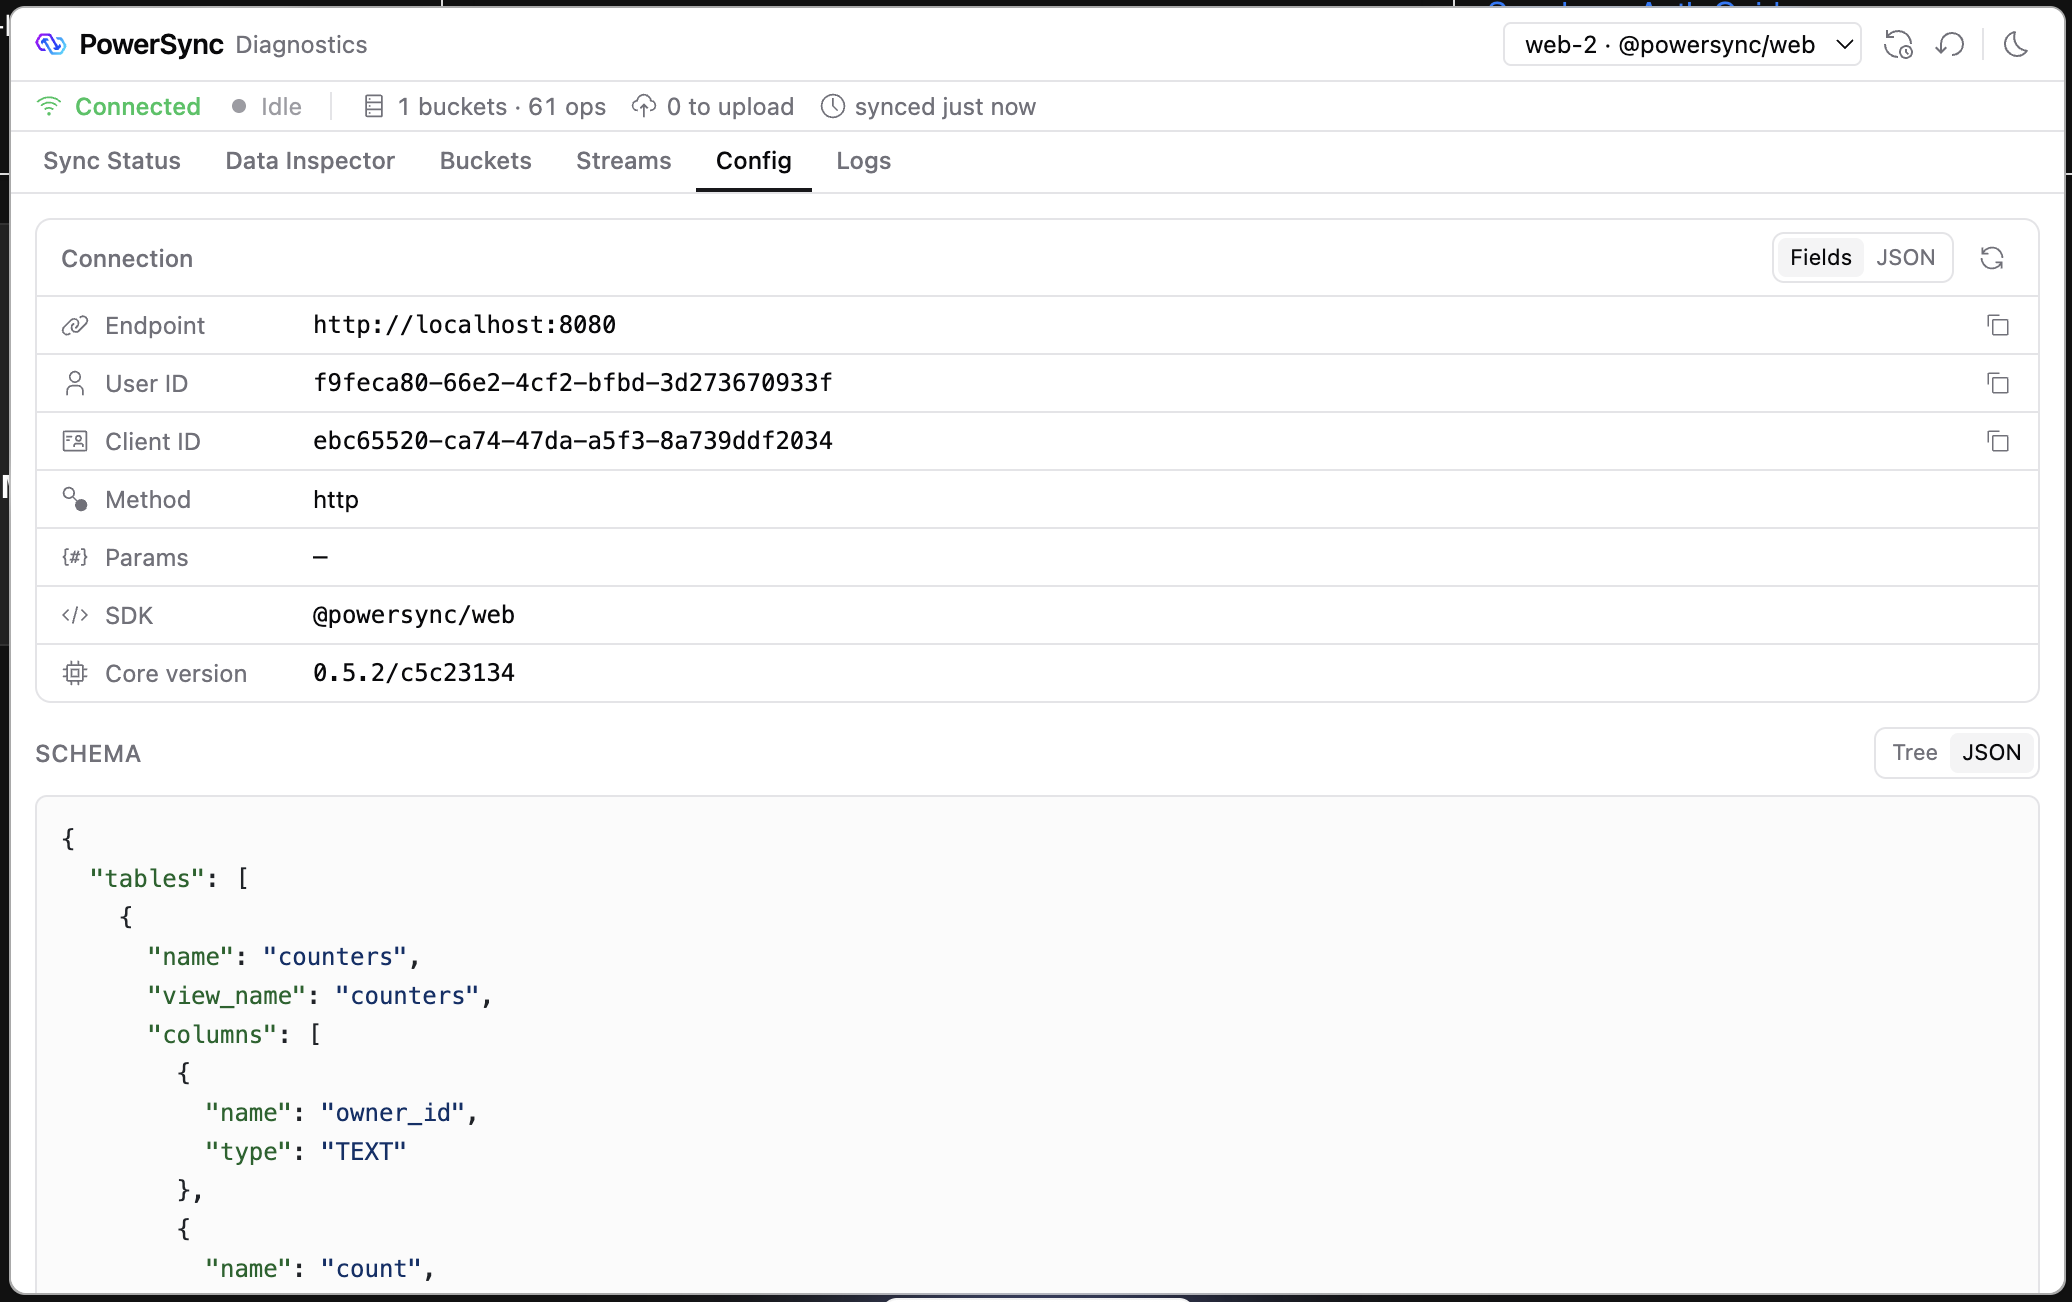Click the Core version chip icon
The height and width of the screenshot is (1302, 2072).
(75, 673)
